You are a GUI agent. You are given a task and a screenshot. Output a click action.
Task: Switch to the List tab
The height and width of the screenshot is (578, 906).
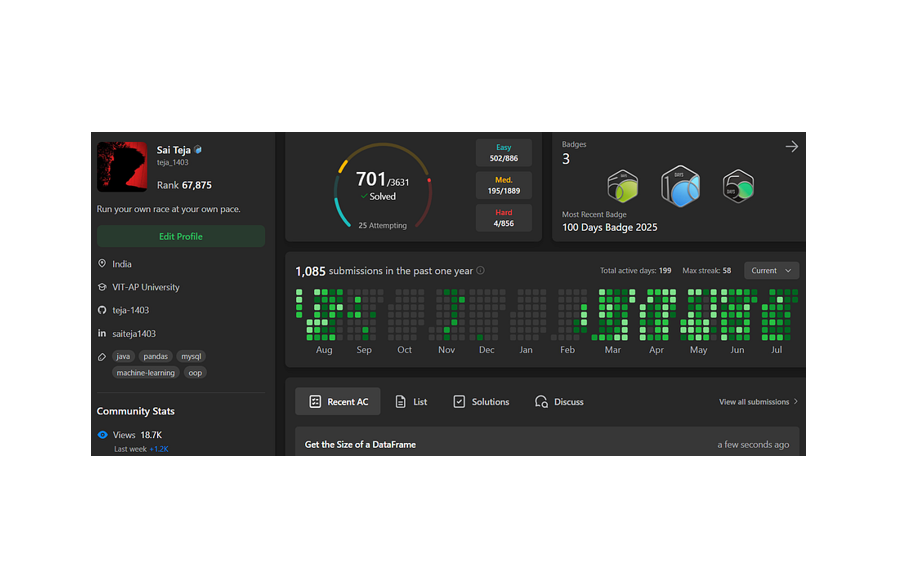click(x=411, y=402)
